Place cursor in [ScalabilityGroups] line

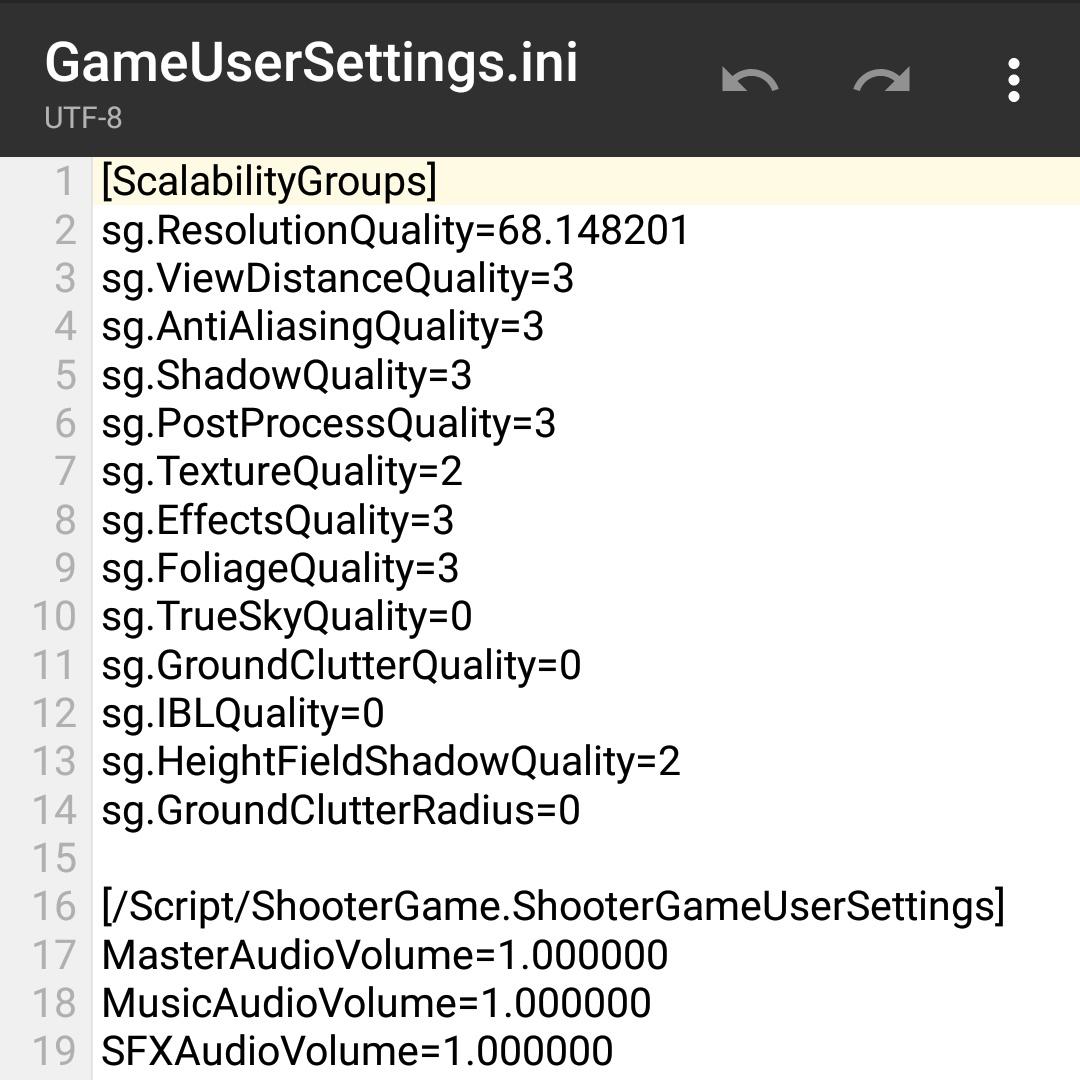[270, 182]
